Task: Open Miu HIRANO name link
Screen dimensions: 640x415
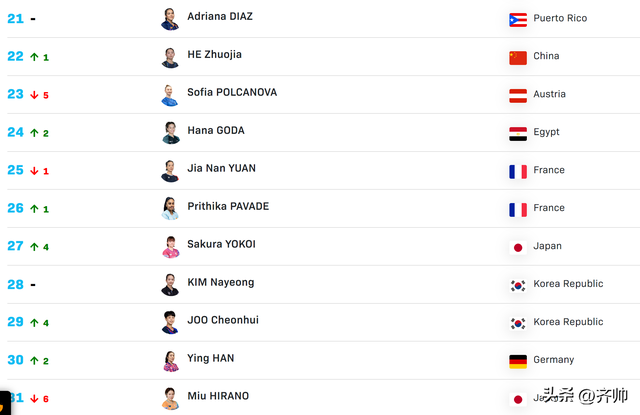Action: coord(218,396)
